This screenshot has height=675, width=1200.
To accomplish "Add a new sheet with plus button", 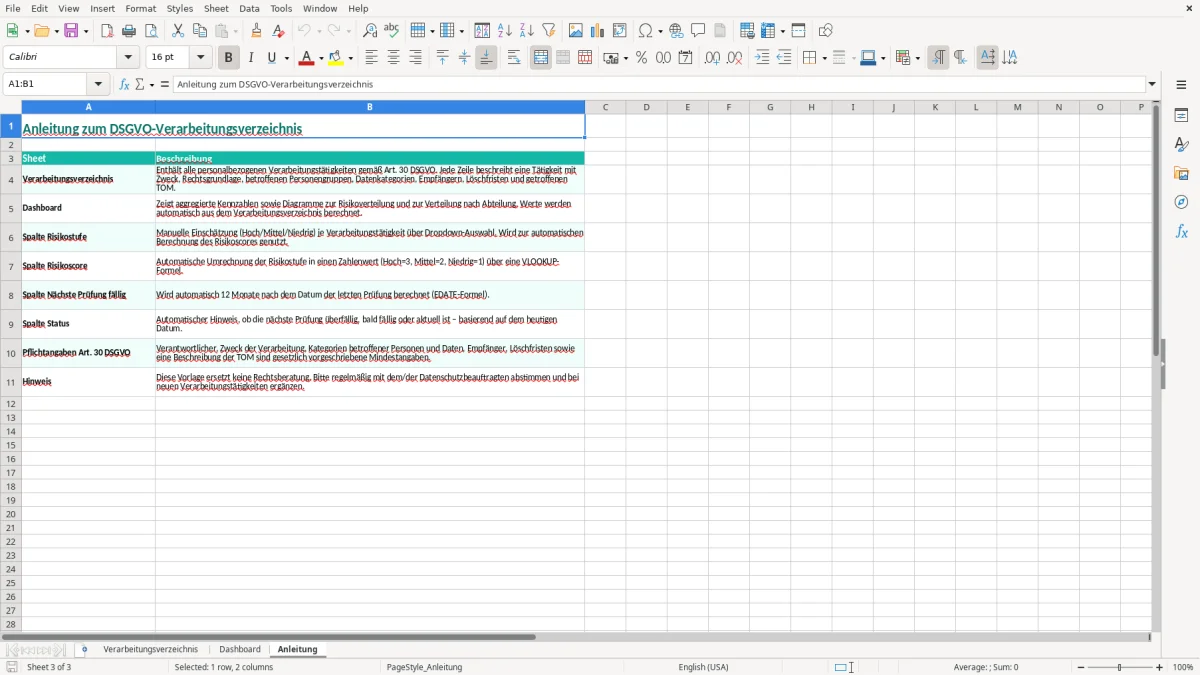I will pyautogui.click(x=84, y=650).
